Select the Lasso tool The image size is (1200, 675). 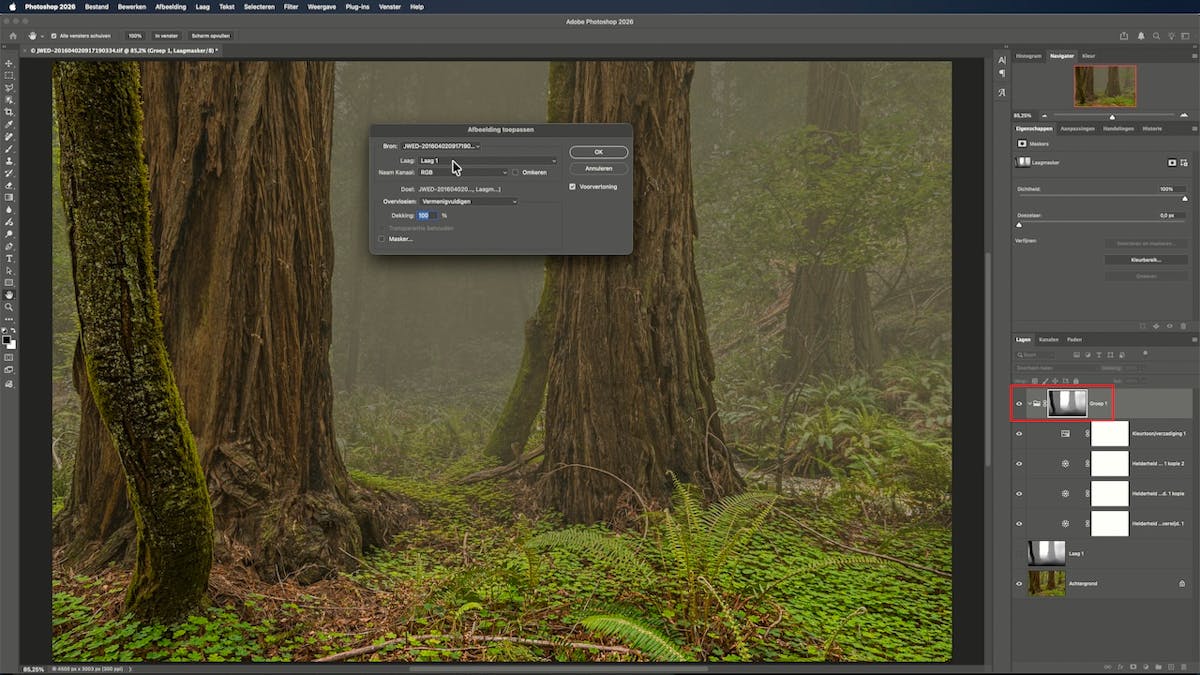pos(9,88)
